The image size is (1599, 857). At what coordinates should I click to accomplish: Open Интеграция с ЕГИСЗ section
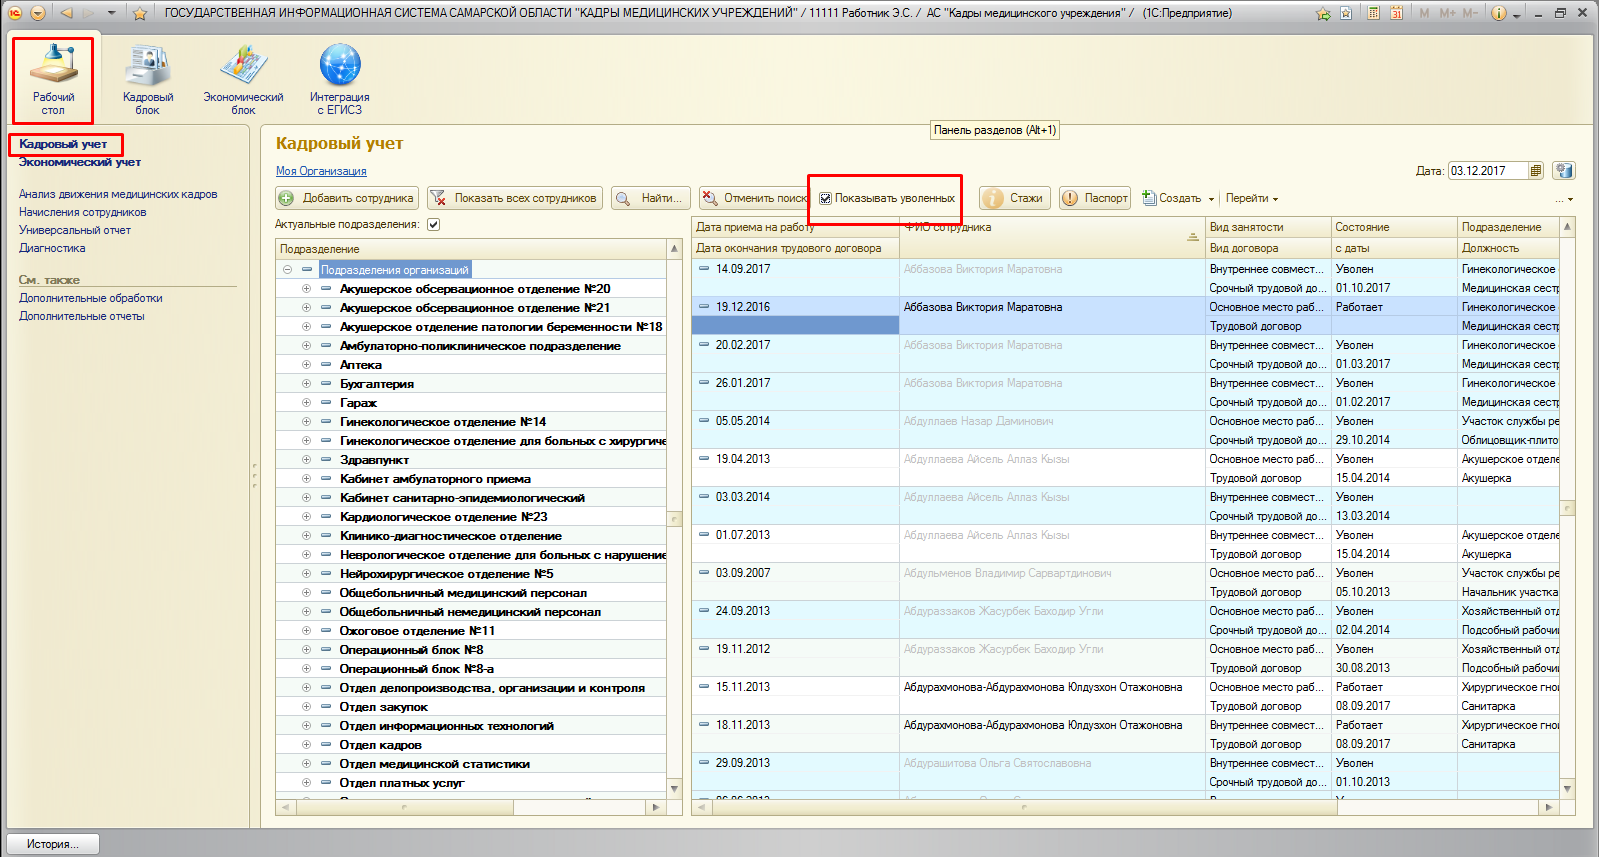pos(340,78)
